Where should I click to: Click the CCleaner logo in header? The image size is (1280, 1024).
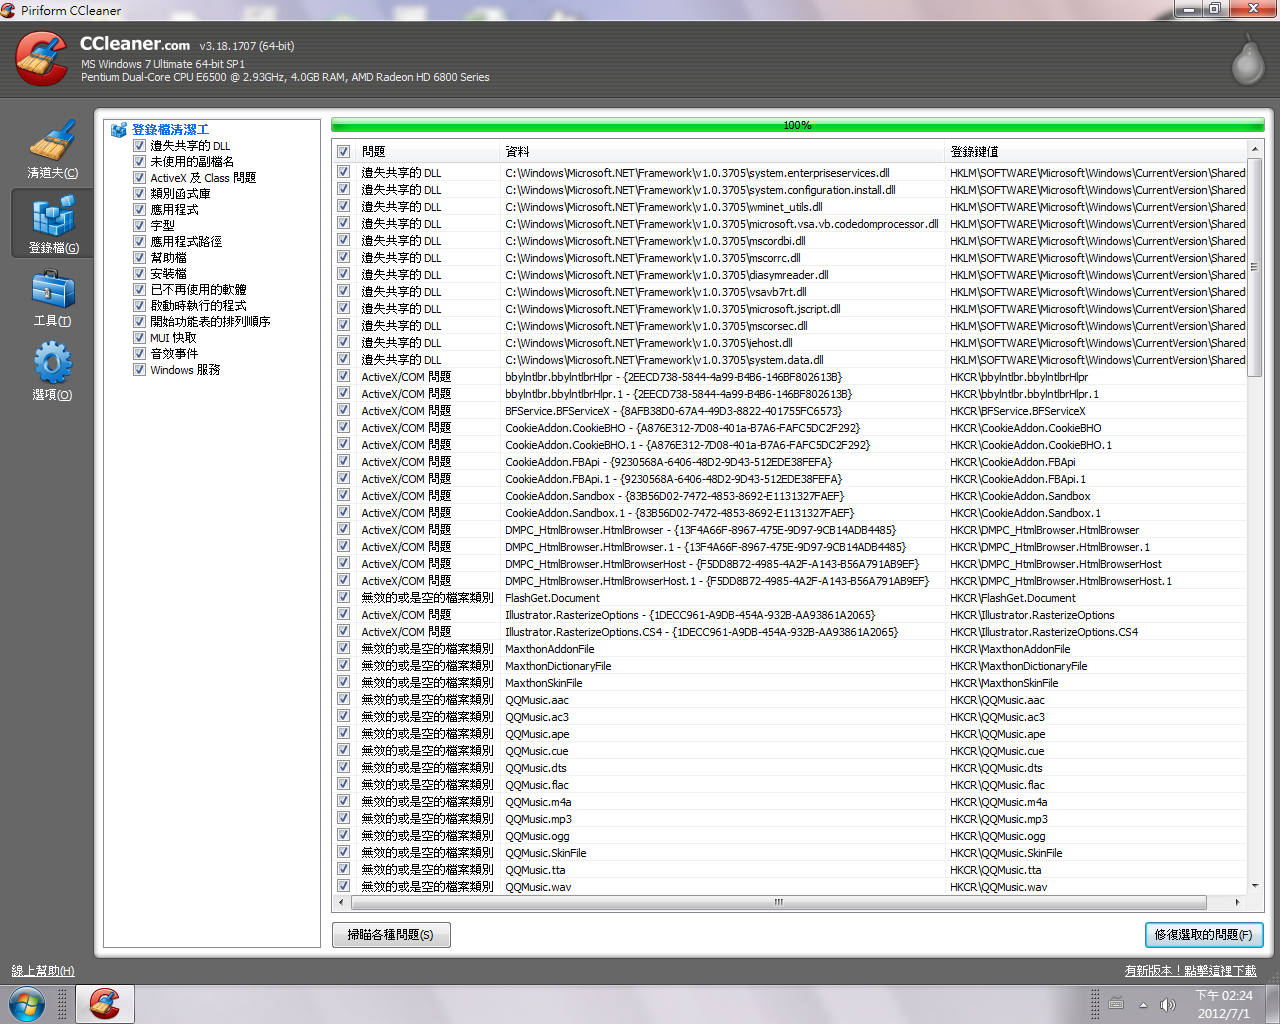pyautogui.click(x=42, y=58)
